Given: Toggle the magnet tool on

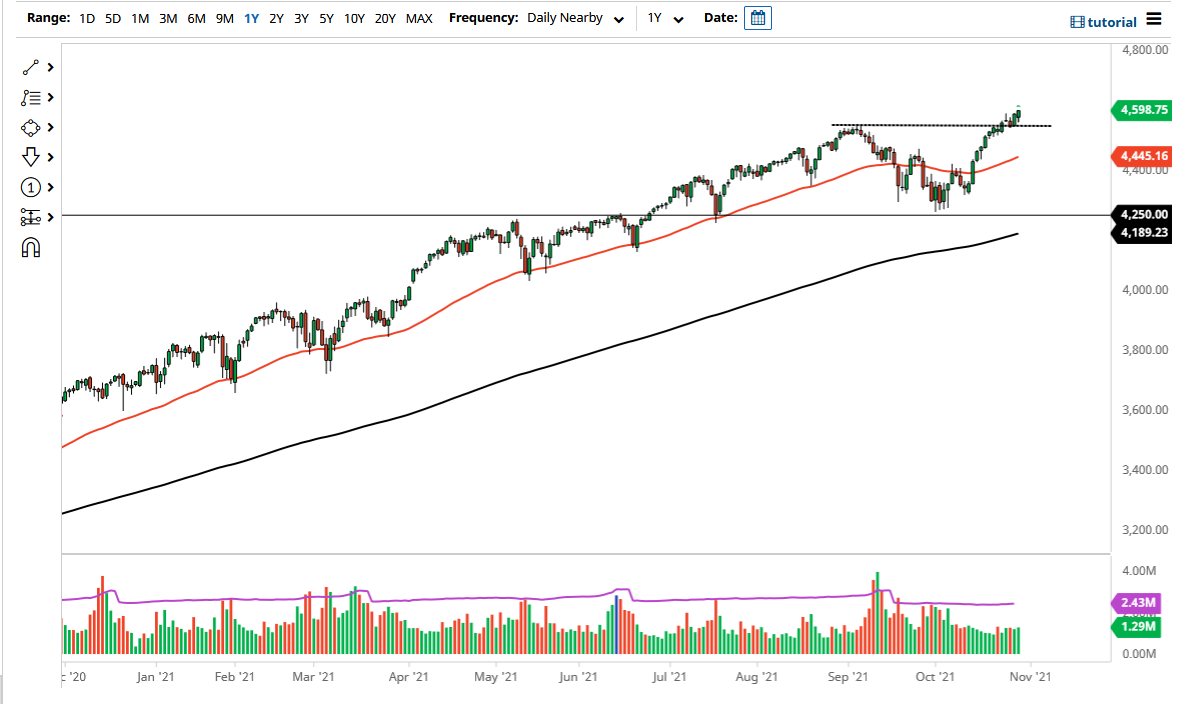Looking at the screenshot, I should [29, 247].
